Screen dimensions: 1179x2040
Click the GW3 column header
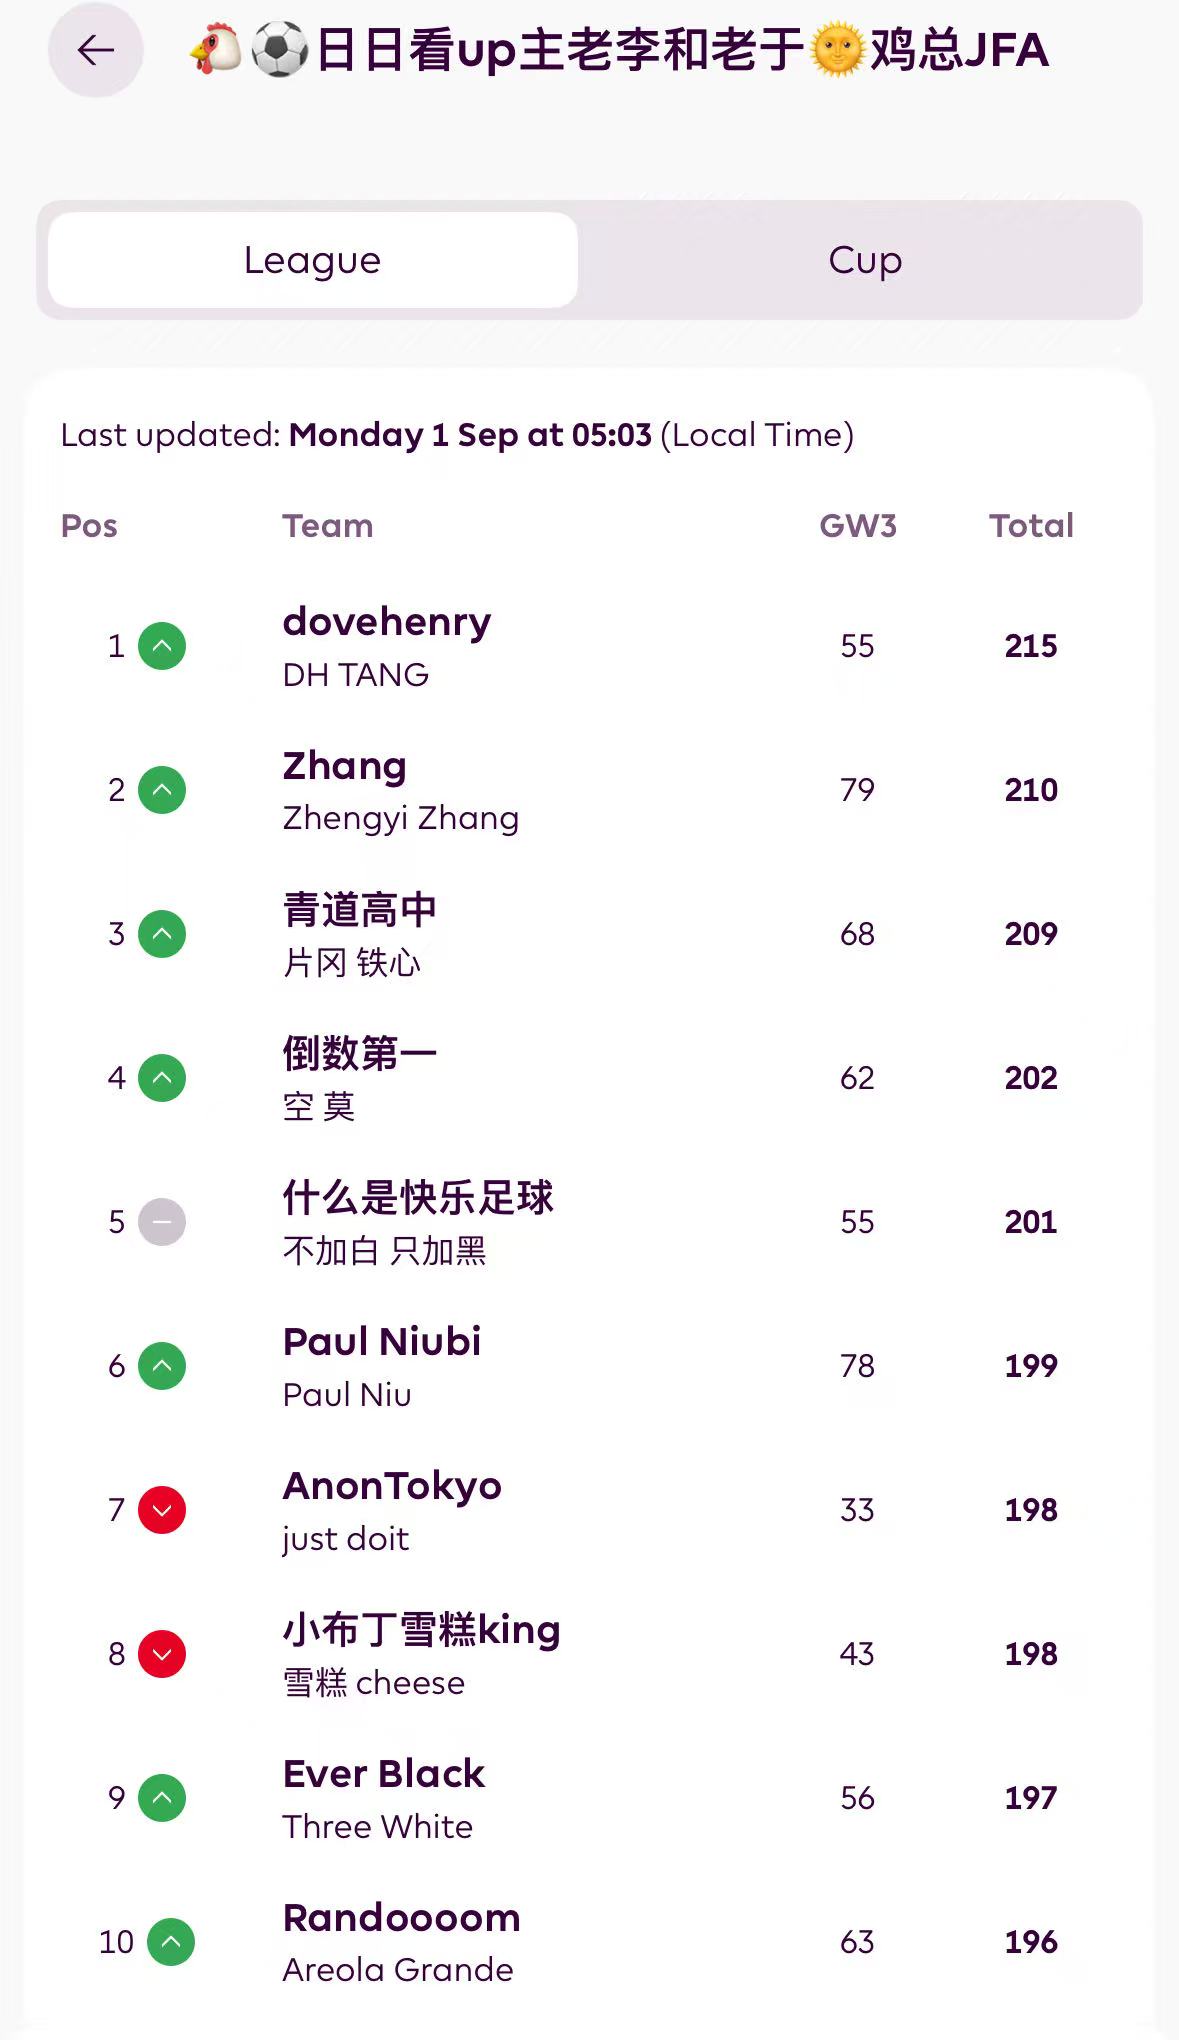(x=857, y=526)
